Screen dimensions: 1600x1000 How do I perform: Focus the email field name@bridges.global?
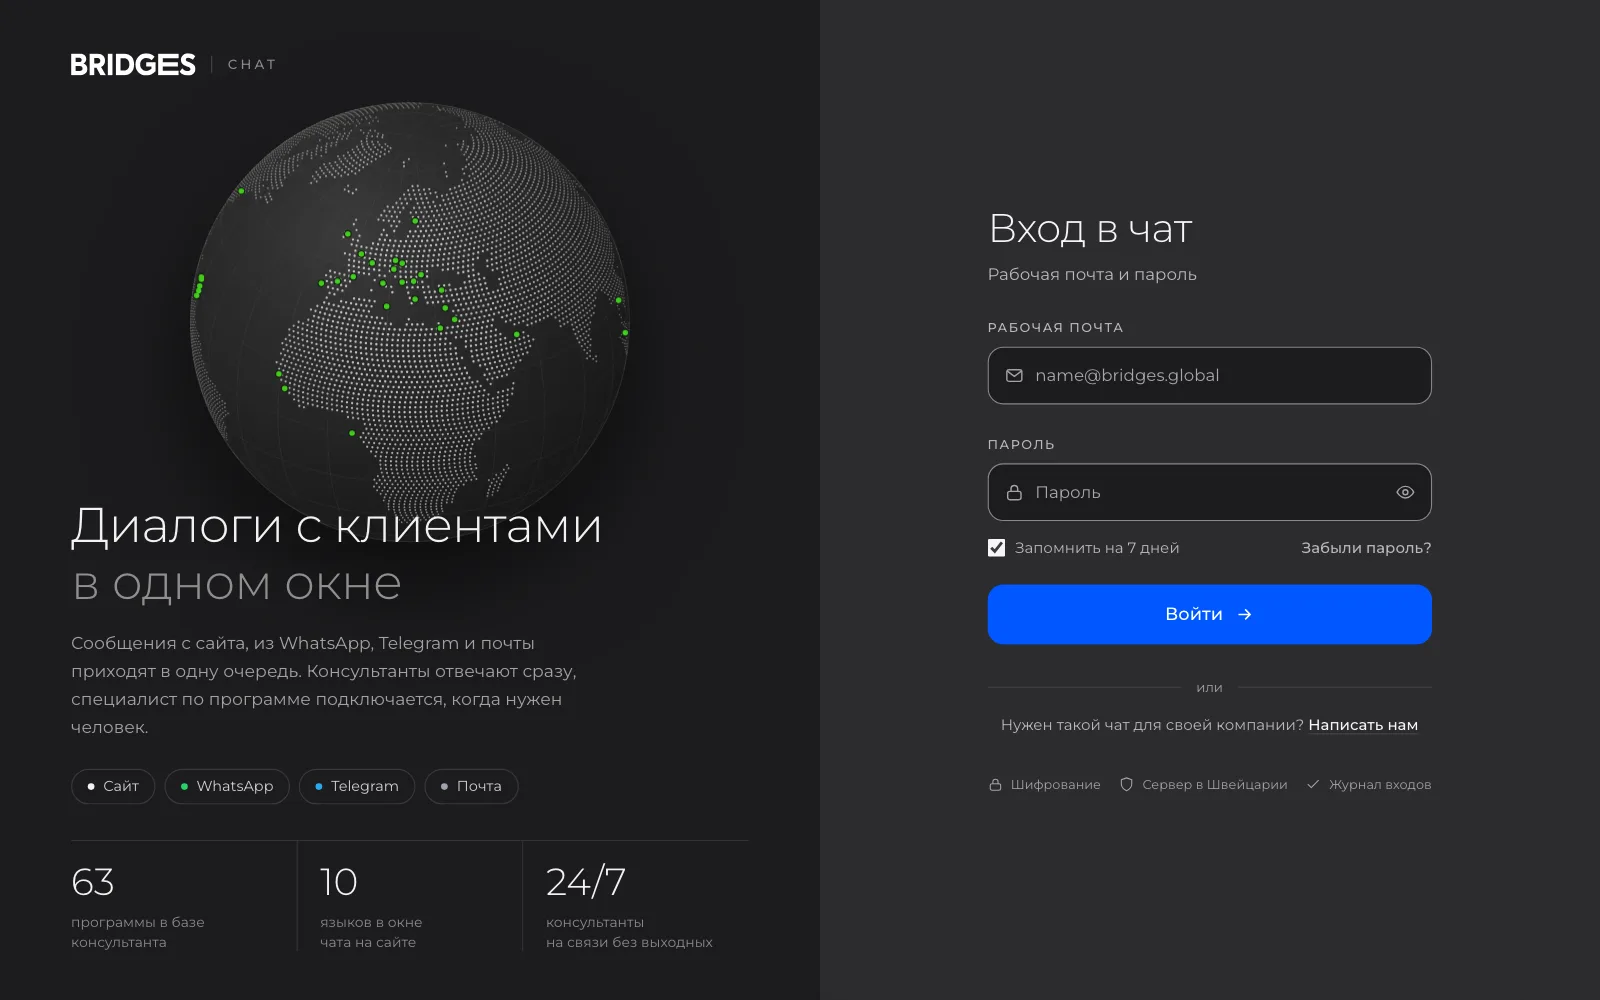click(x=1210, y=376)
